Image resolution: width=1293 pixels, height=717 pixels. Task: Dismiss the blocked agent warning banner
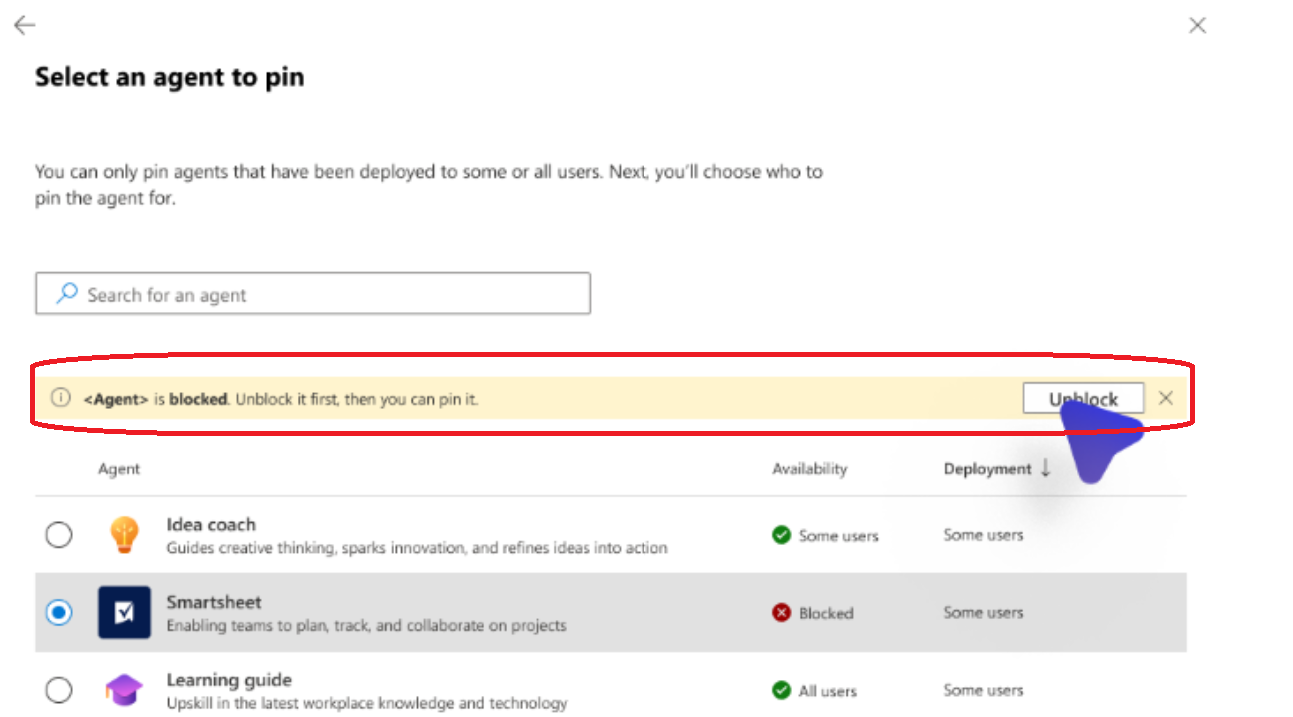coord(1166,398)
